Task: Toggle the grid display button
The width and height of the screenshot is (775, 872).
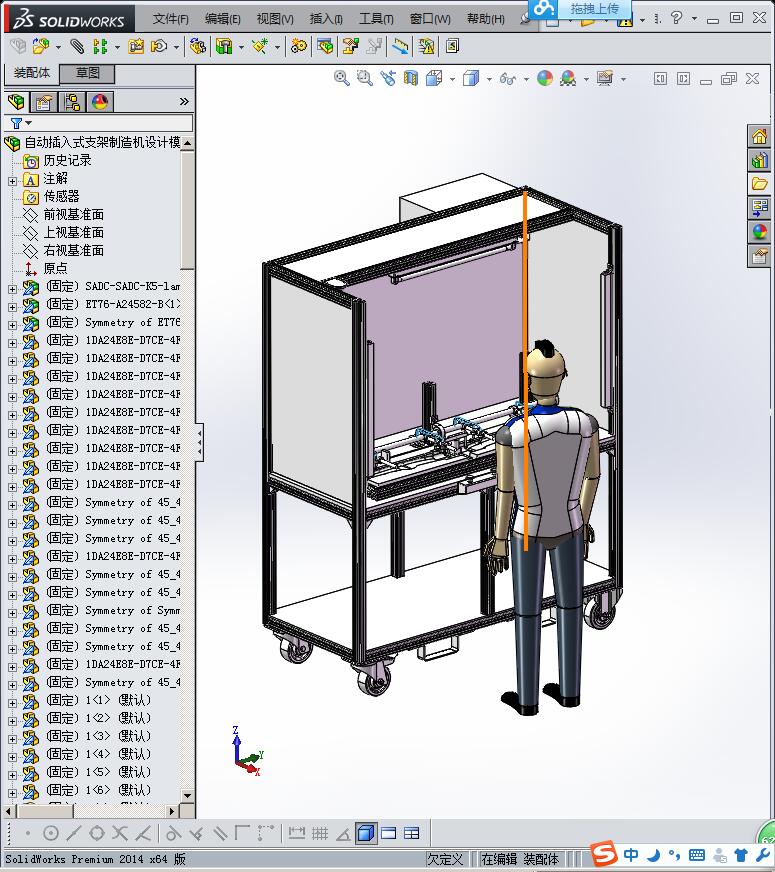Action: coord(320,833)
